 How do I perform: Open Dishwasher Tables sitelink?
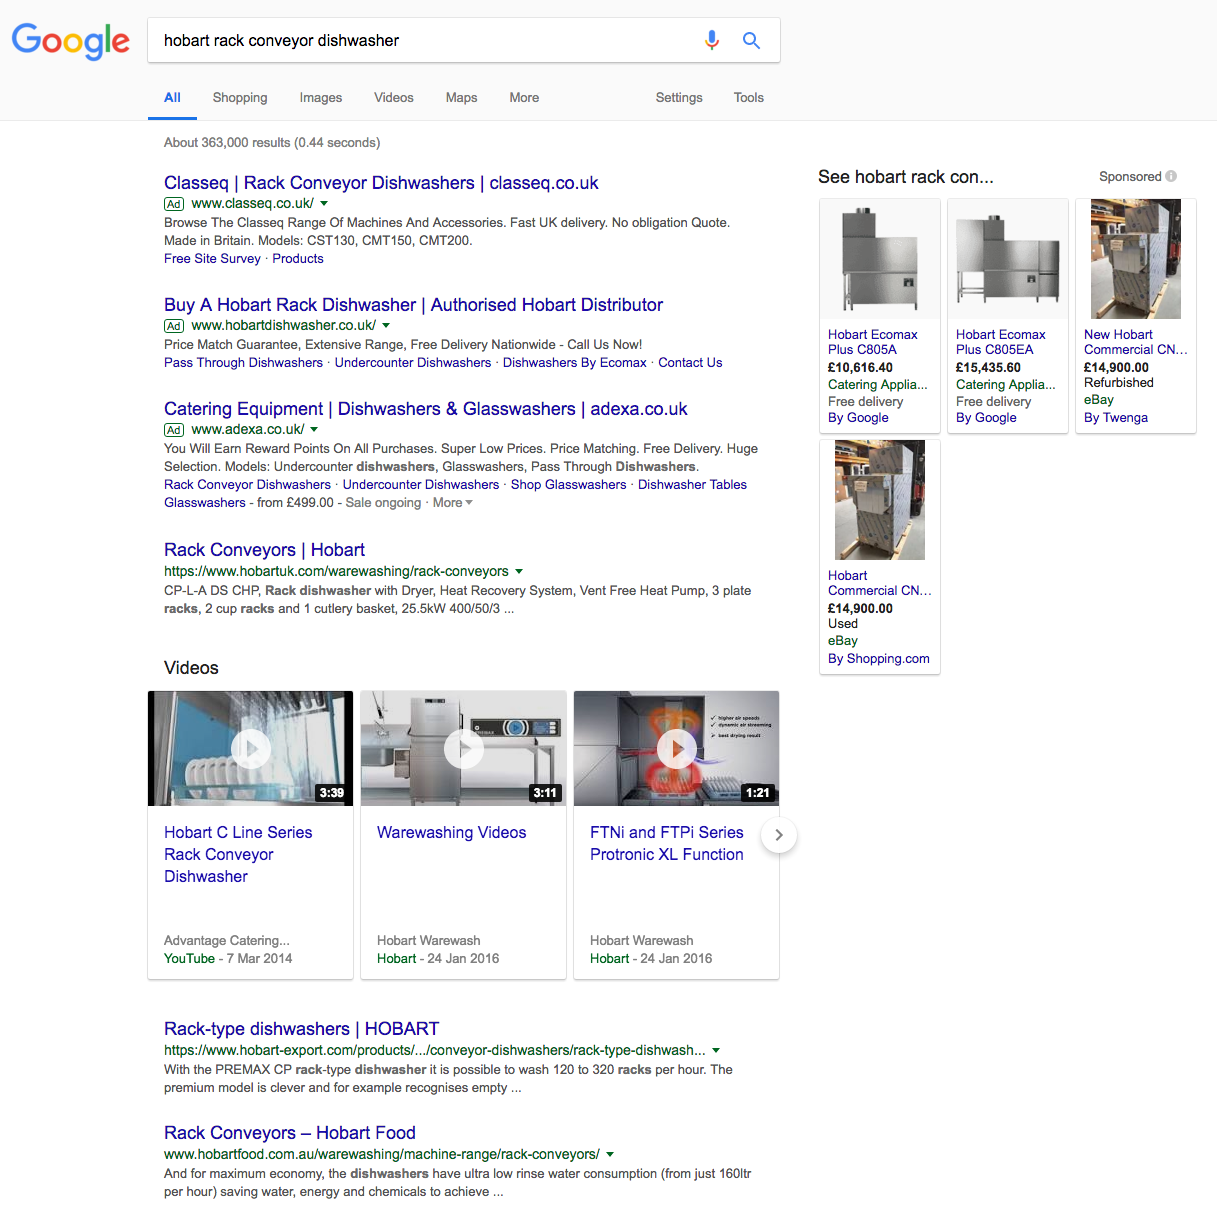692,485
